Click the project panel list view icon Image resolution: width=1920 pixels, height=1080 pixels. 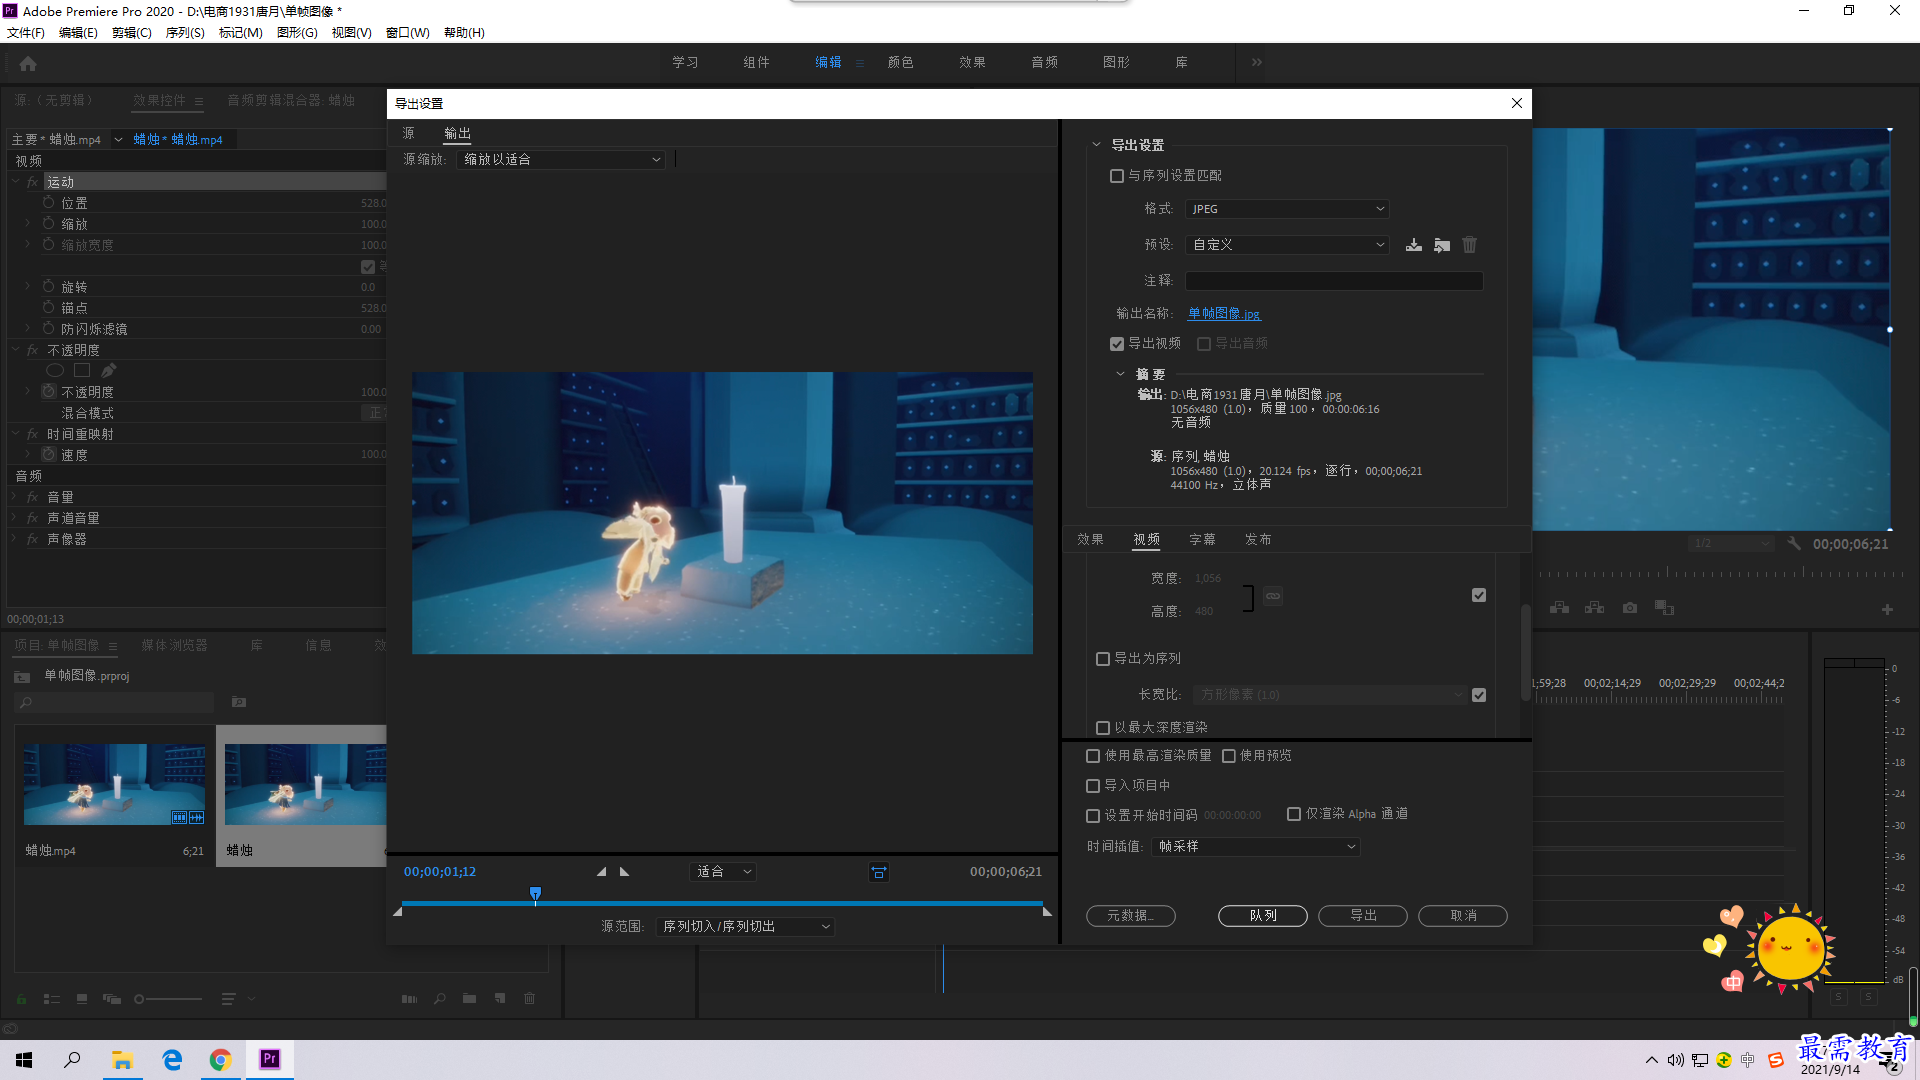(x=52, y=998)
